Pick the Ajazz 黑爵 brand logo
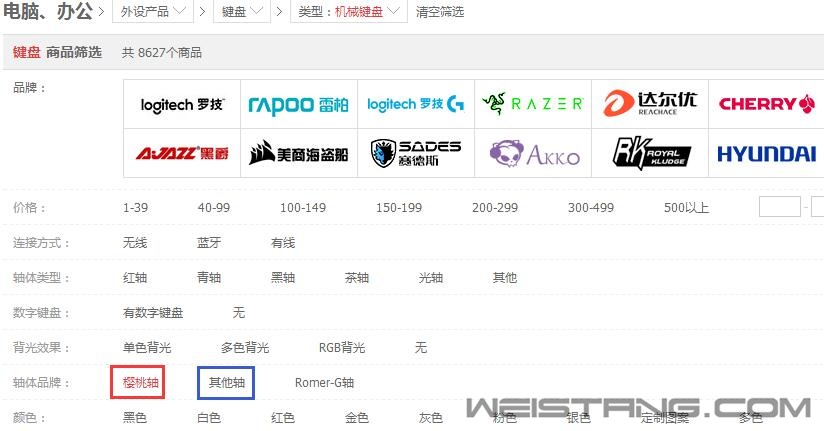The height and width of the screenshot is (431, 824). (x=182, y=153)
